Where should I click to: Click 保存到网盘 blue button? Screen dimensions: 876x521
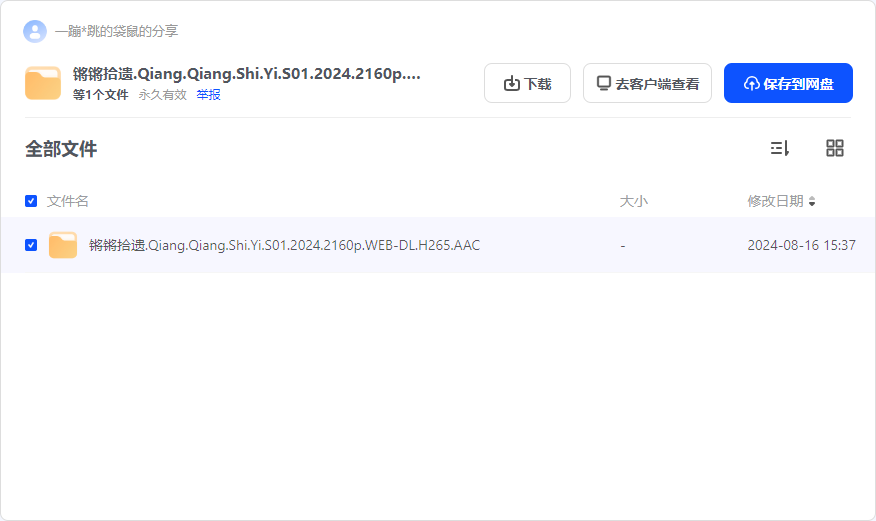coord(788,83)
